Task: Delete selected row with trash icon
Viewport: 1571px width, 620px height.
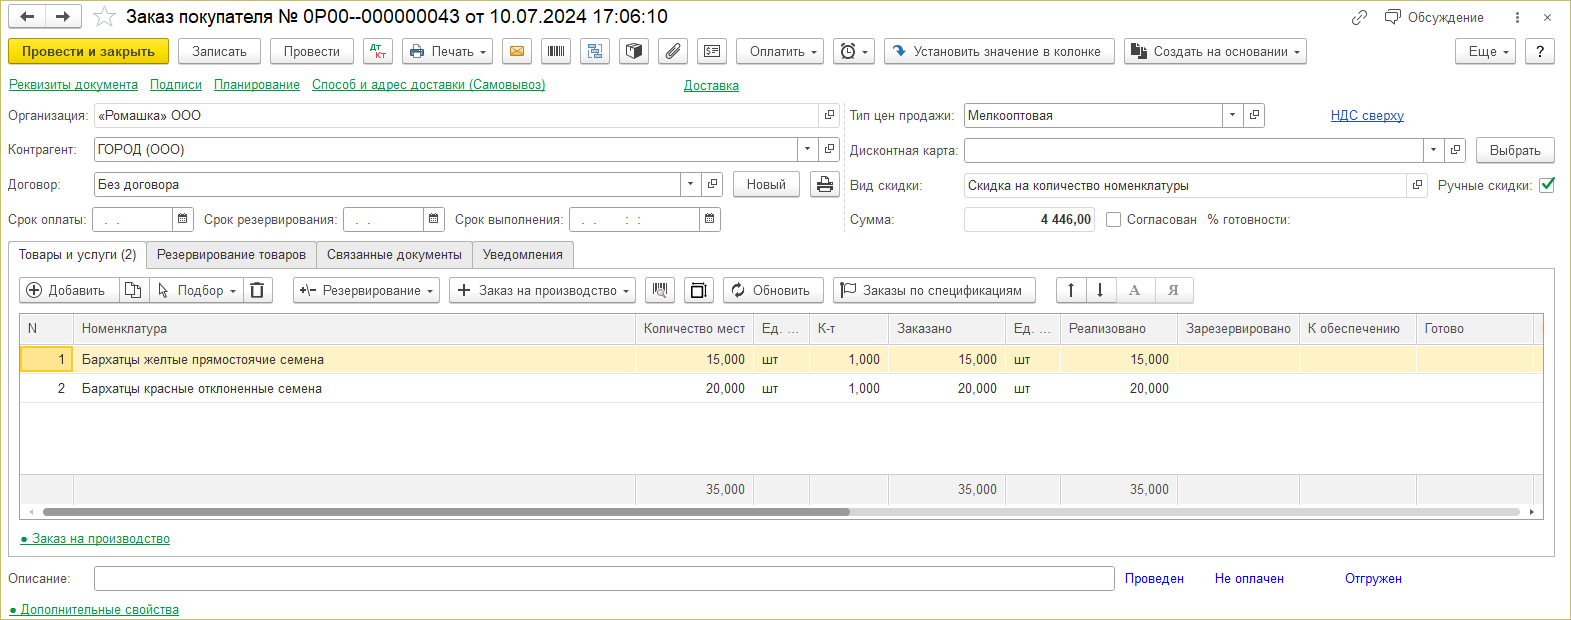Action: [x=257, y=290]
